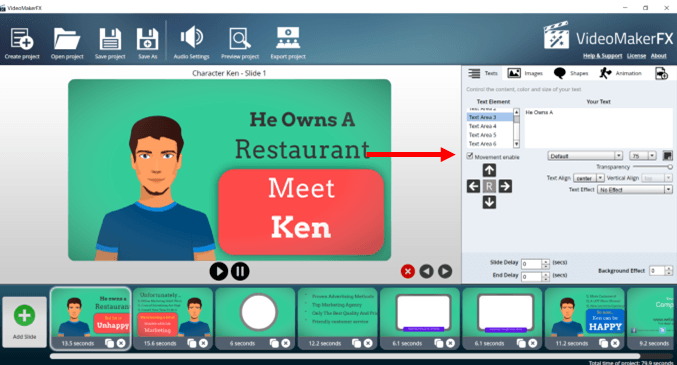Move text up with the up arrow
The height and width of the screenshot is (365, 677).
click(x=489, y=170)
